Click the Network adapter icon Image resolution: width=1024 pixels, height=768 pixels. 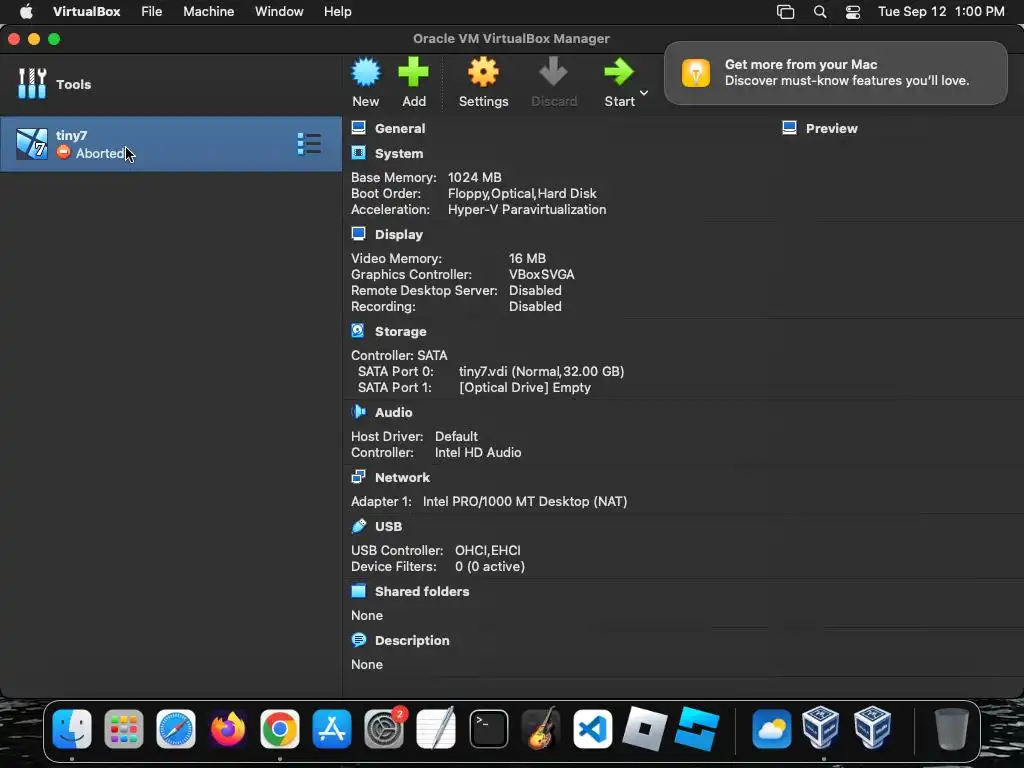coord(359,477)
